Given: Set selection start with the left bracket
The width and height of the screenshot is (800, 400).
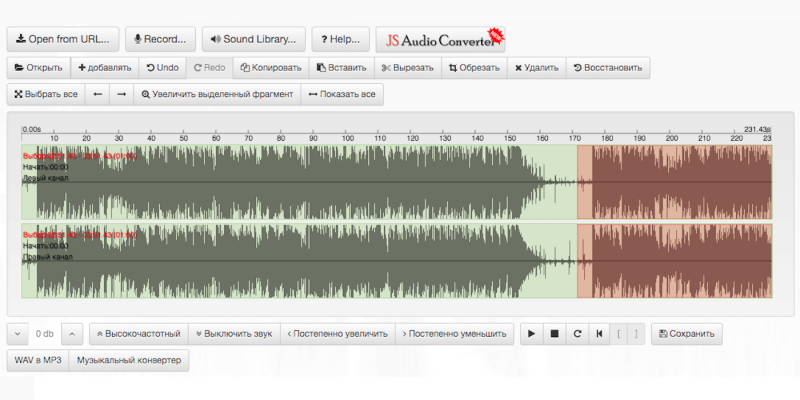Looking at the screenshot, I should [619, 334].
